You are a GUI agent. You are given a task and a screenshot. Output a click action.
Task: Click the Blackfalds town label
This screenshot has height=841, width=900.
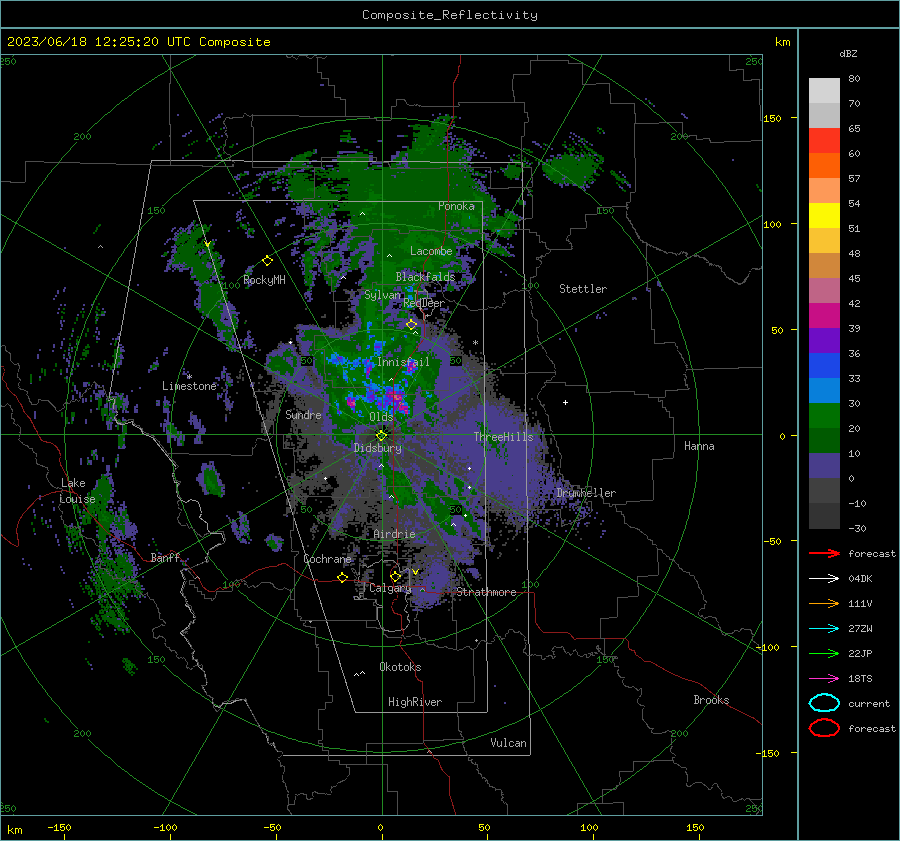425,277
